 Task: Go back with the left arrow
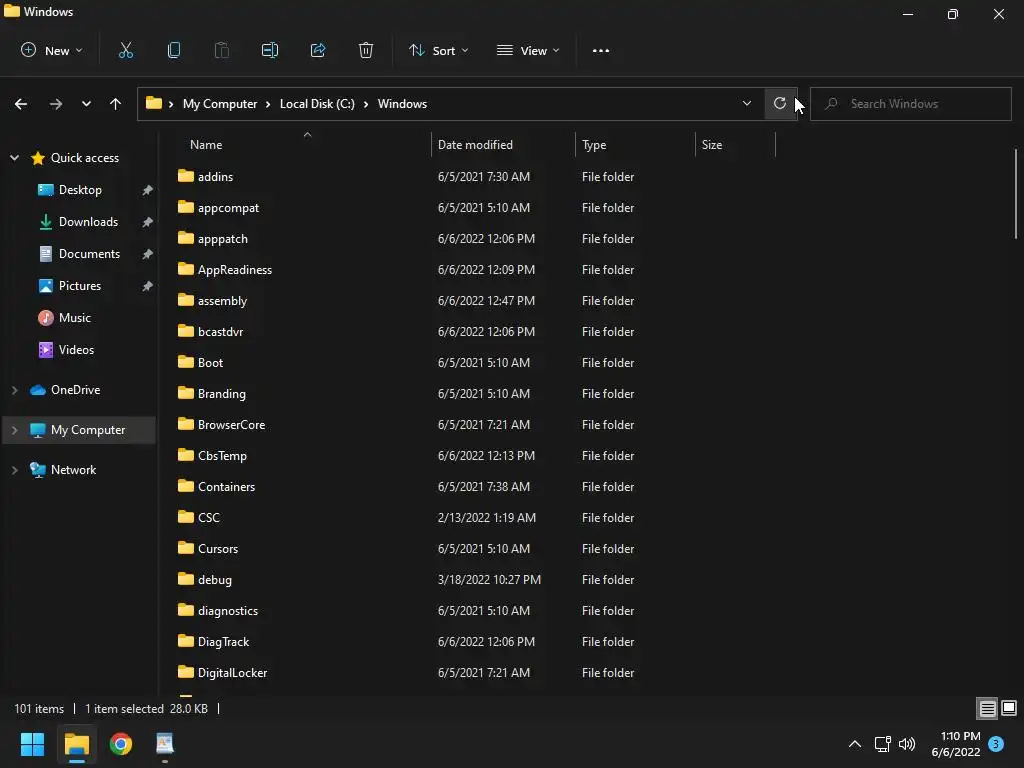[21, 104]
